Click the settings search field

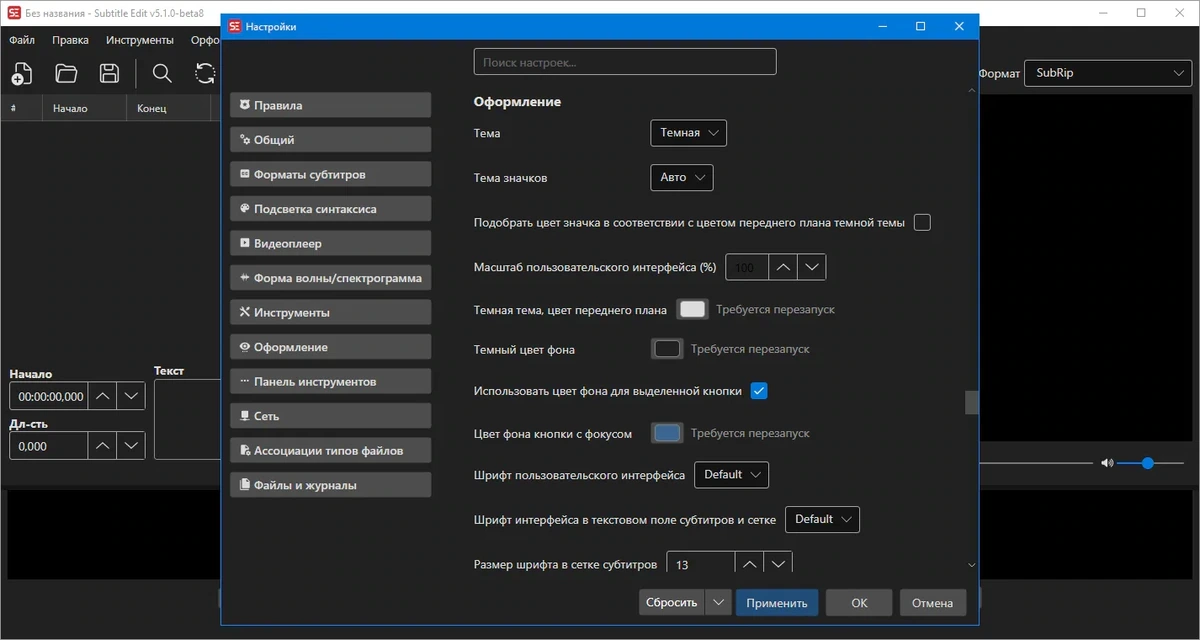click(x=625, y=62)
